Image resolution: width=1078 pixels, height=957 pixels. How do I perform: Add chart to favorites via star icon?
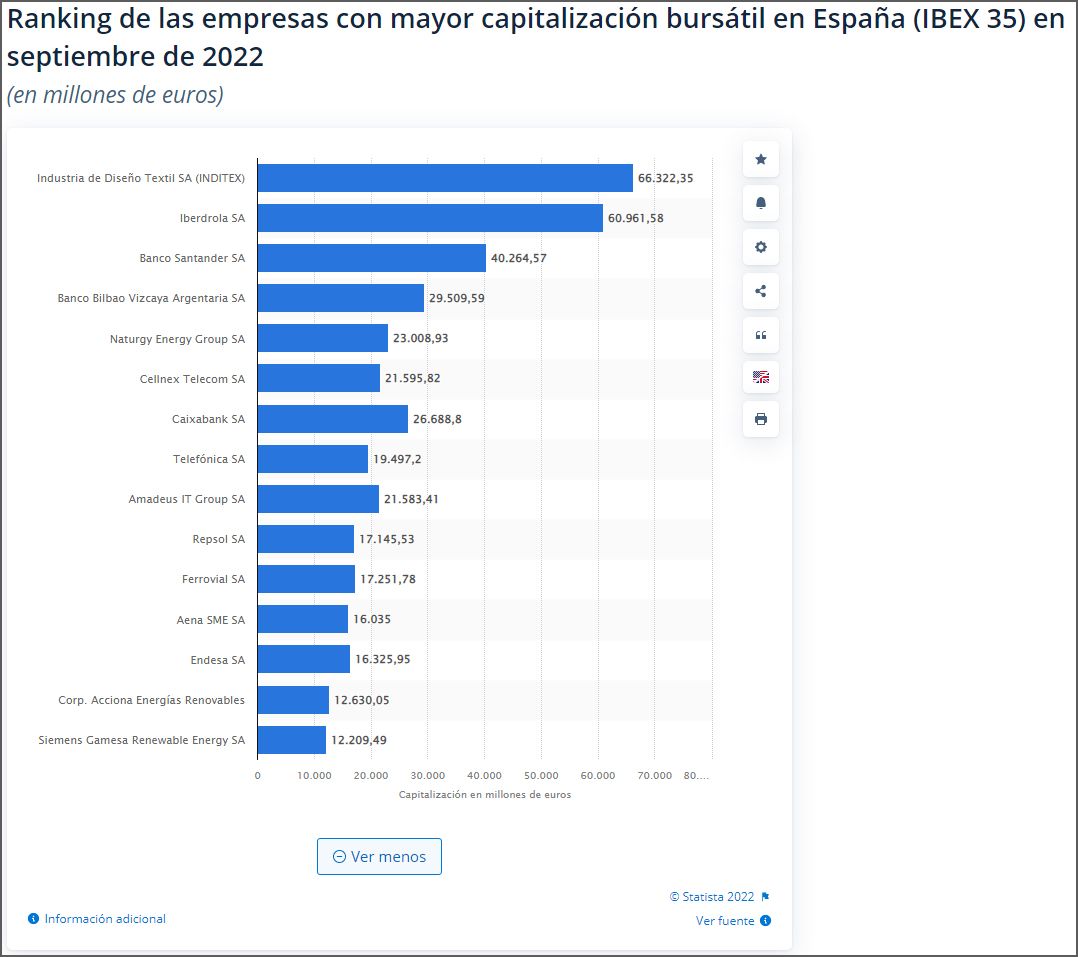(760, 159)
